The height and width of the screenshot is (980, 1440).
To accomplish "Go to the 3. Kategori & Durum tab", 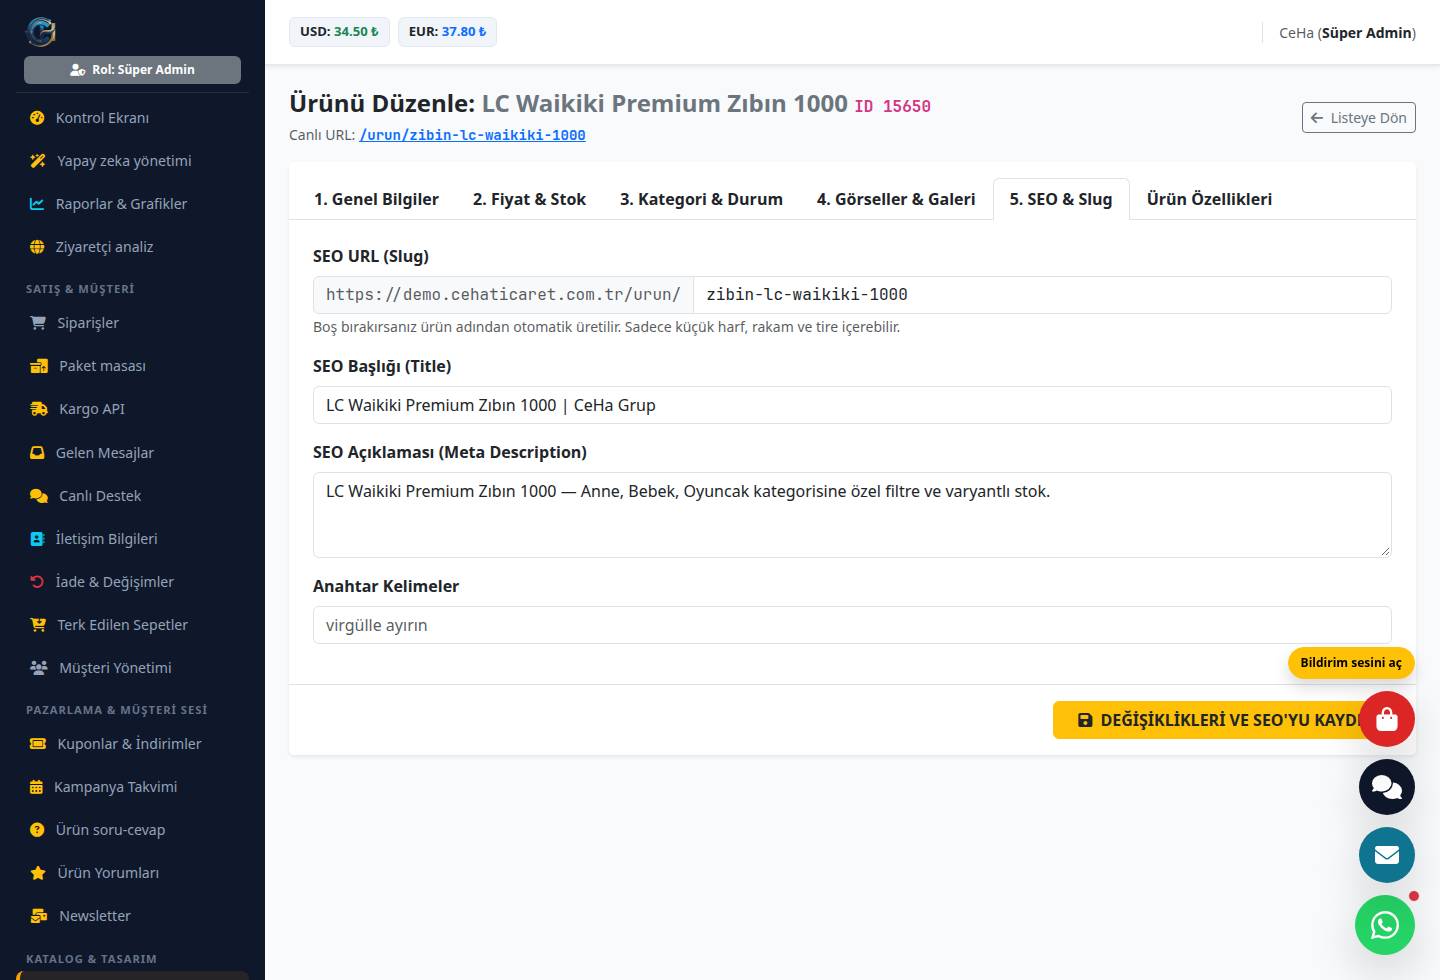I will click(x=701, y=199).
